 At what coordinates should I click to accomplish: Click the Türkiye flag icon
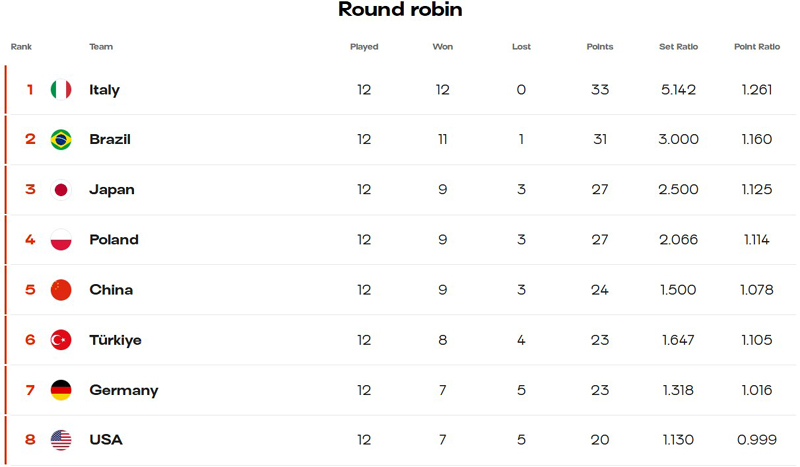pos(61,340)
